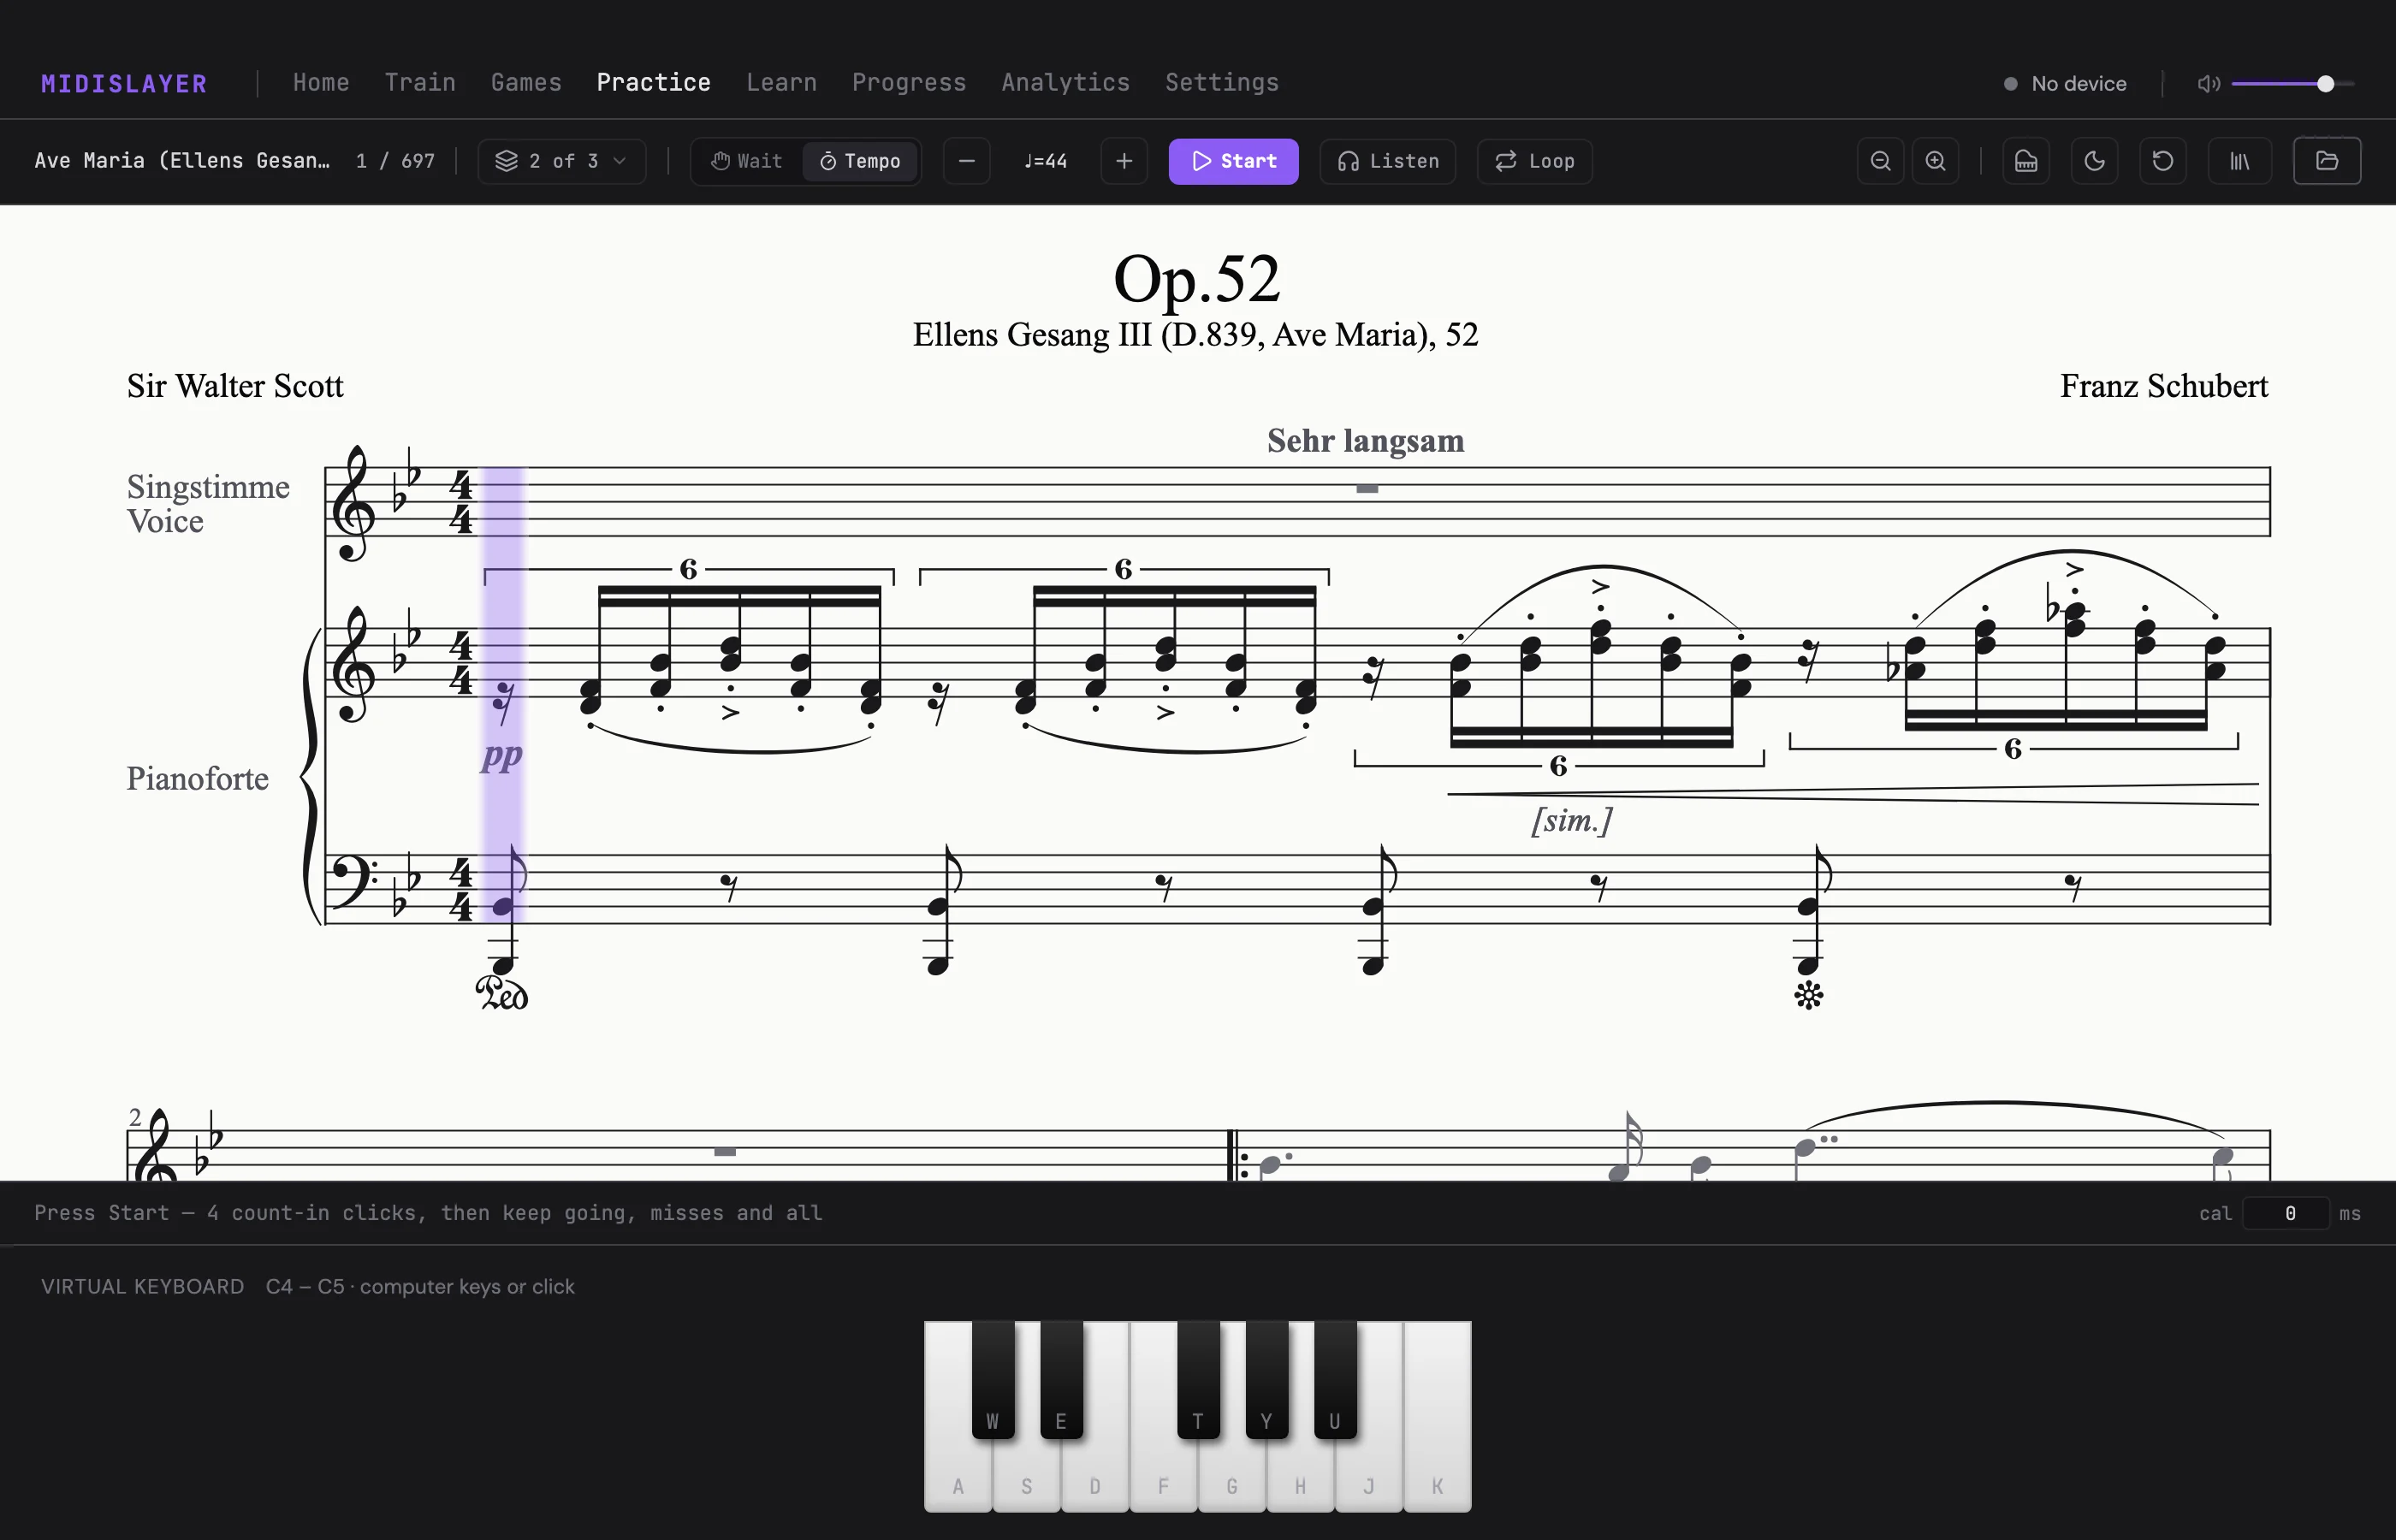Play the S white key
The width and height of the screenshot is (2396, 1540).
pyautogui.click(x=1027, y=1476)
